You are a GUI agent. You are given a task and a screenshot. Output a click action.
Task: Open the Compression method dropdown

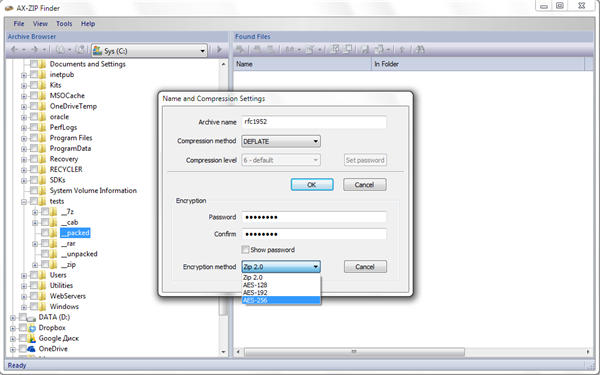[x=281, y=141]
